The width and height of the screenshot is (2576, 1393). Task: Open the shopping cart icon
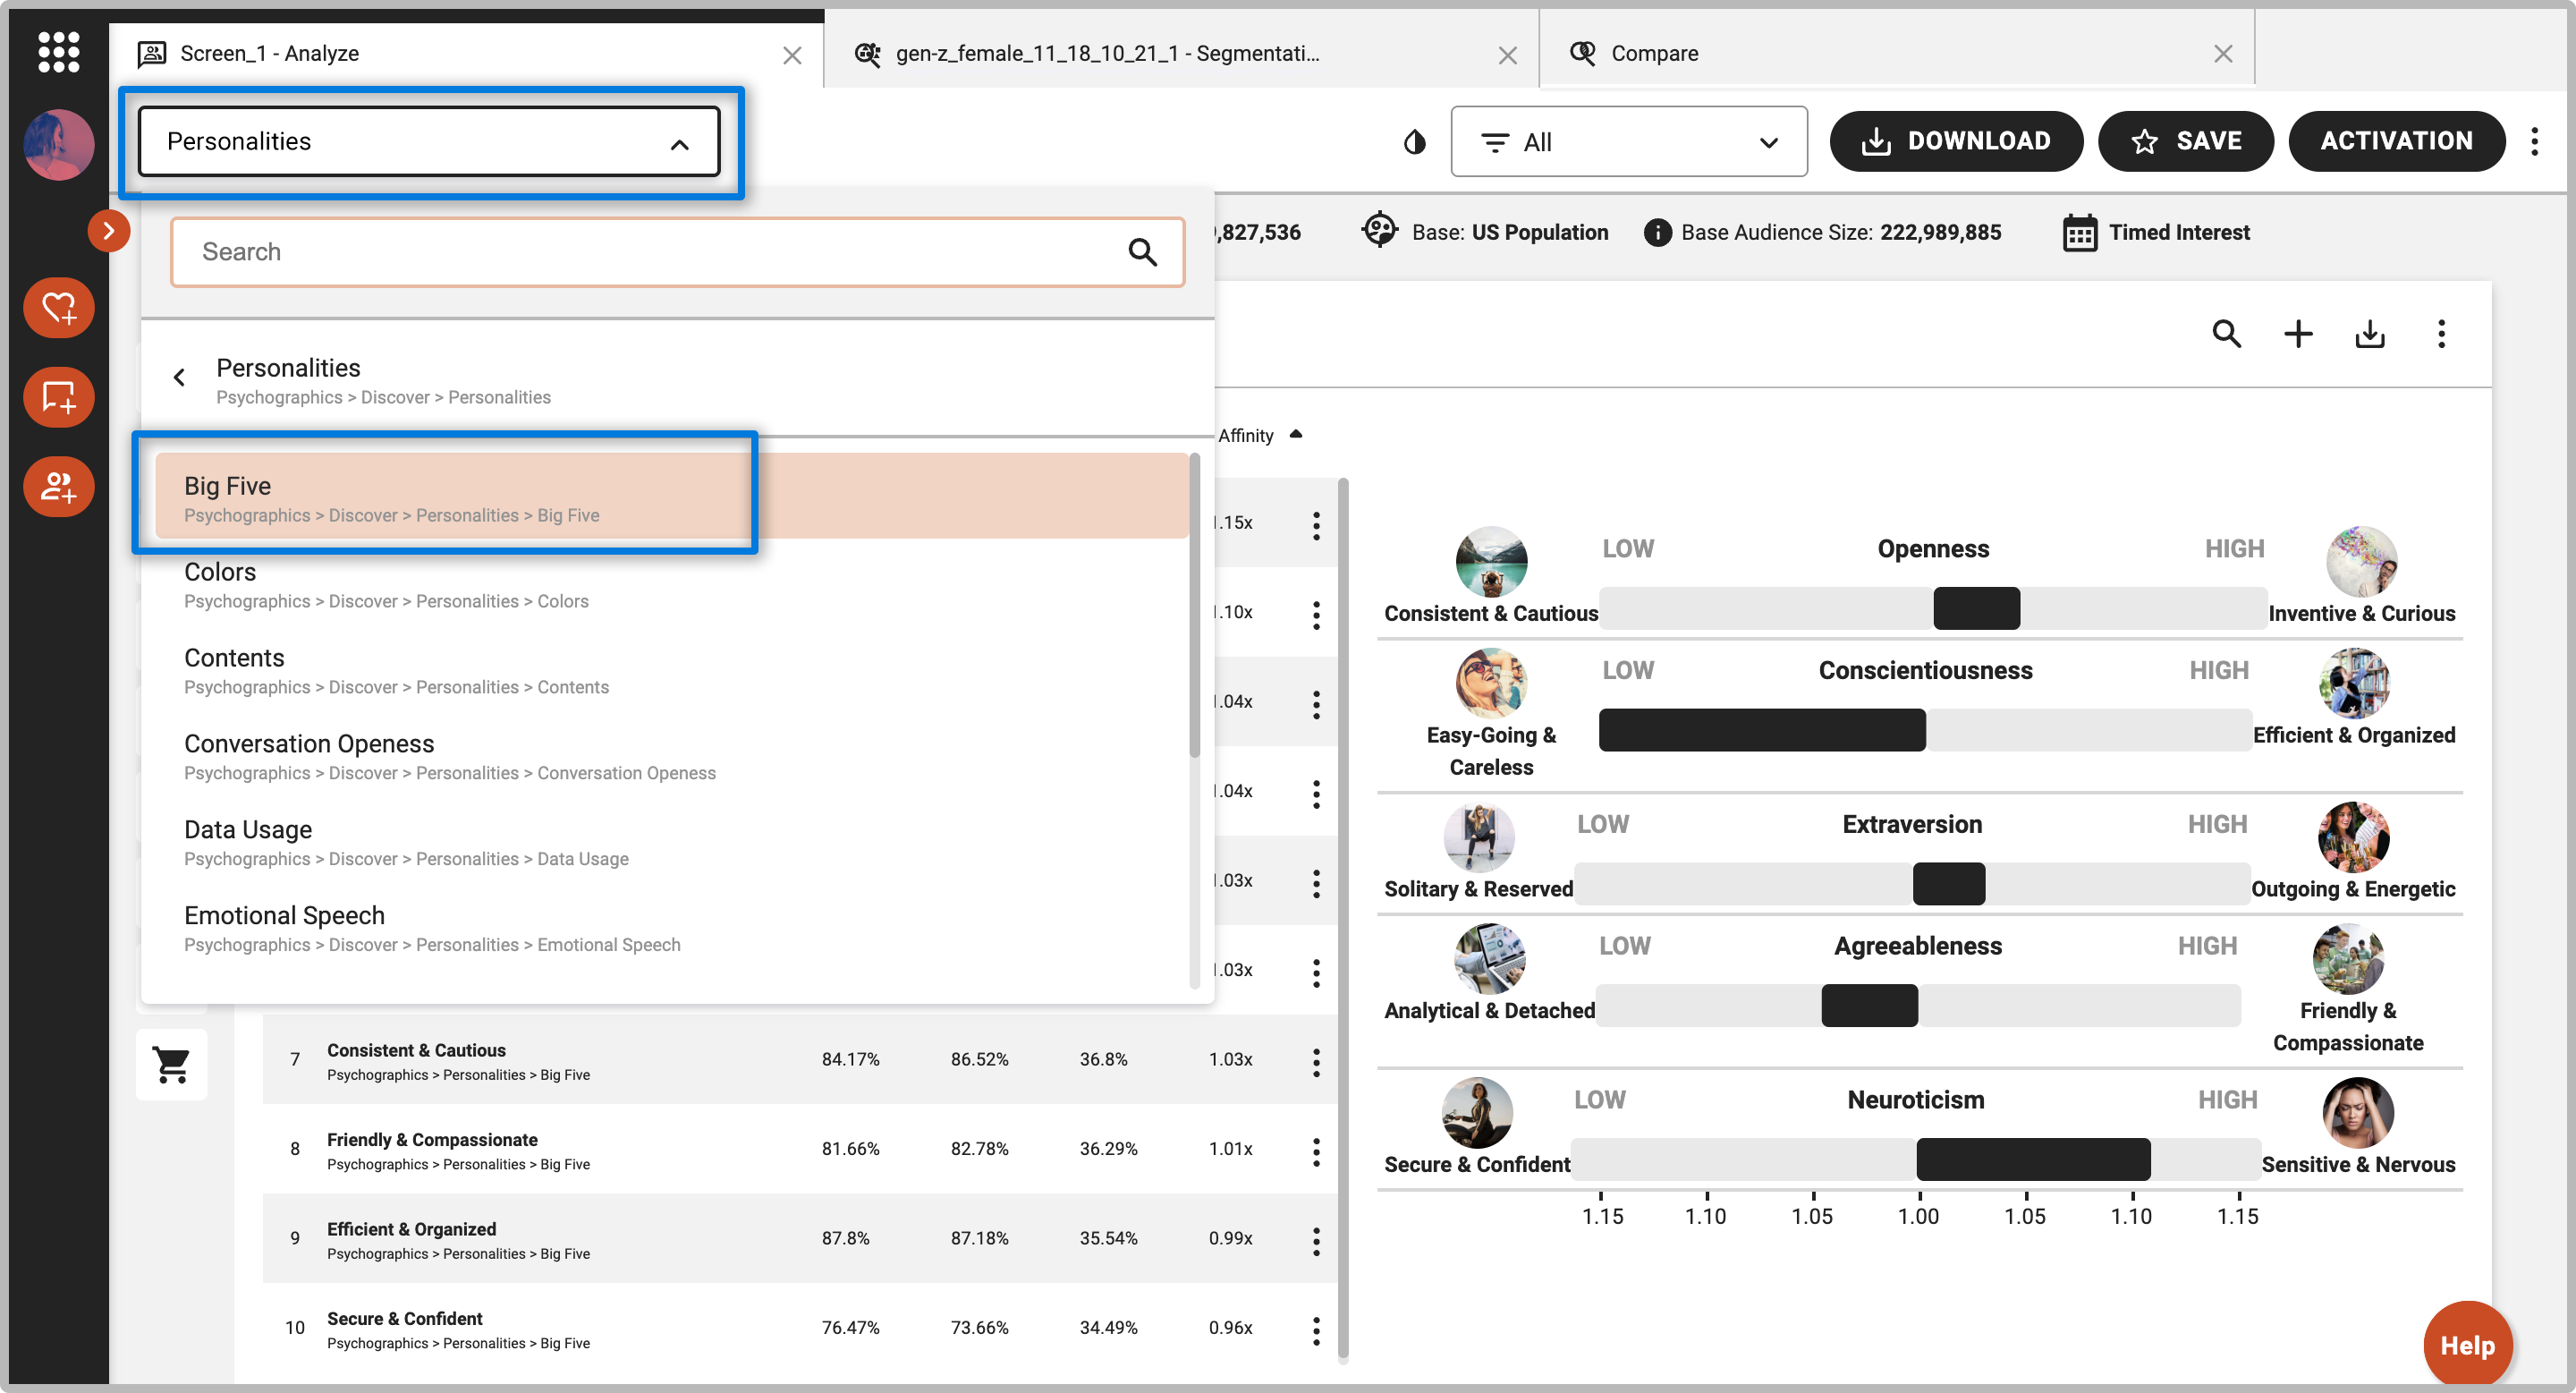[172, 1065]
